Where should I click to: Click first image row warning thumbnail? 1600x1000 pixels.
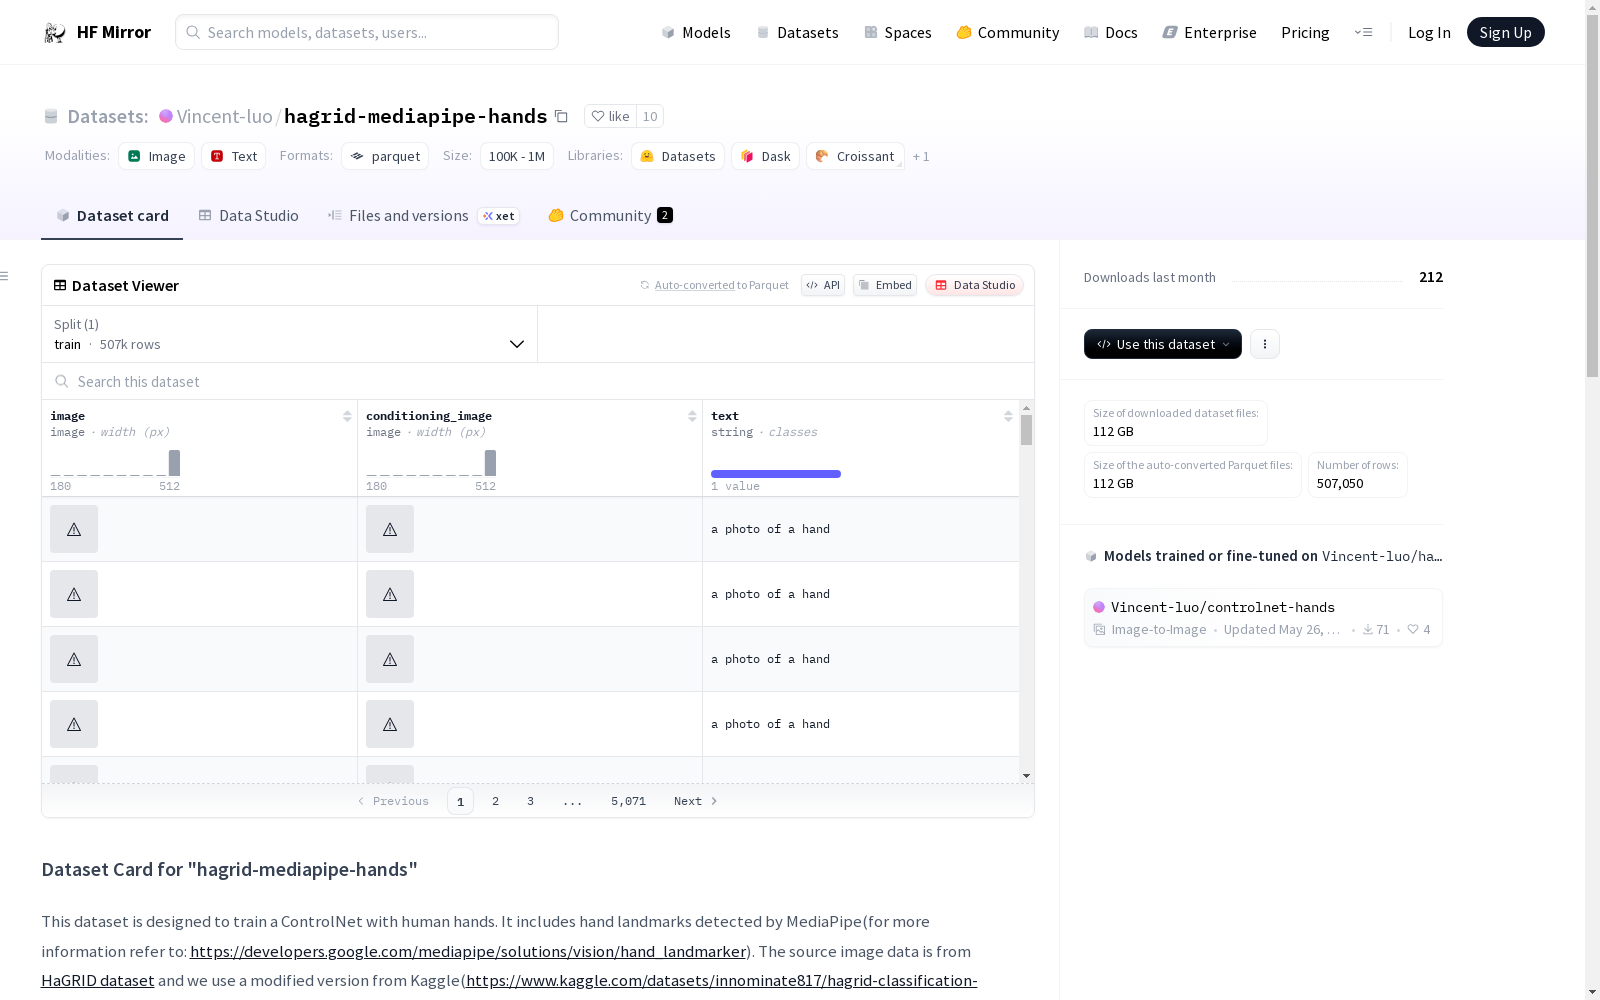(x=74, y=529)
